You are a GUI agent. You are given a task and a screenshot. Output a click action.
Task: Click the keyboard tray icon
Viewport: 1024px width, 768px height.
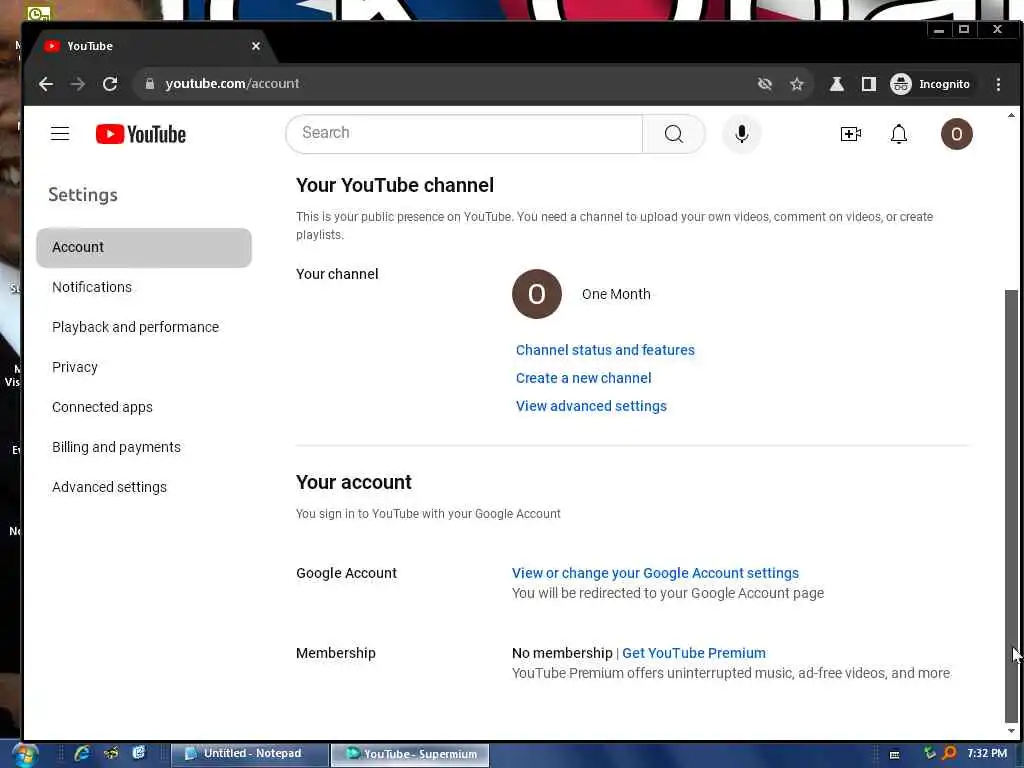pyautogui.click(x=894, y=755)
